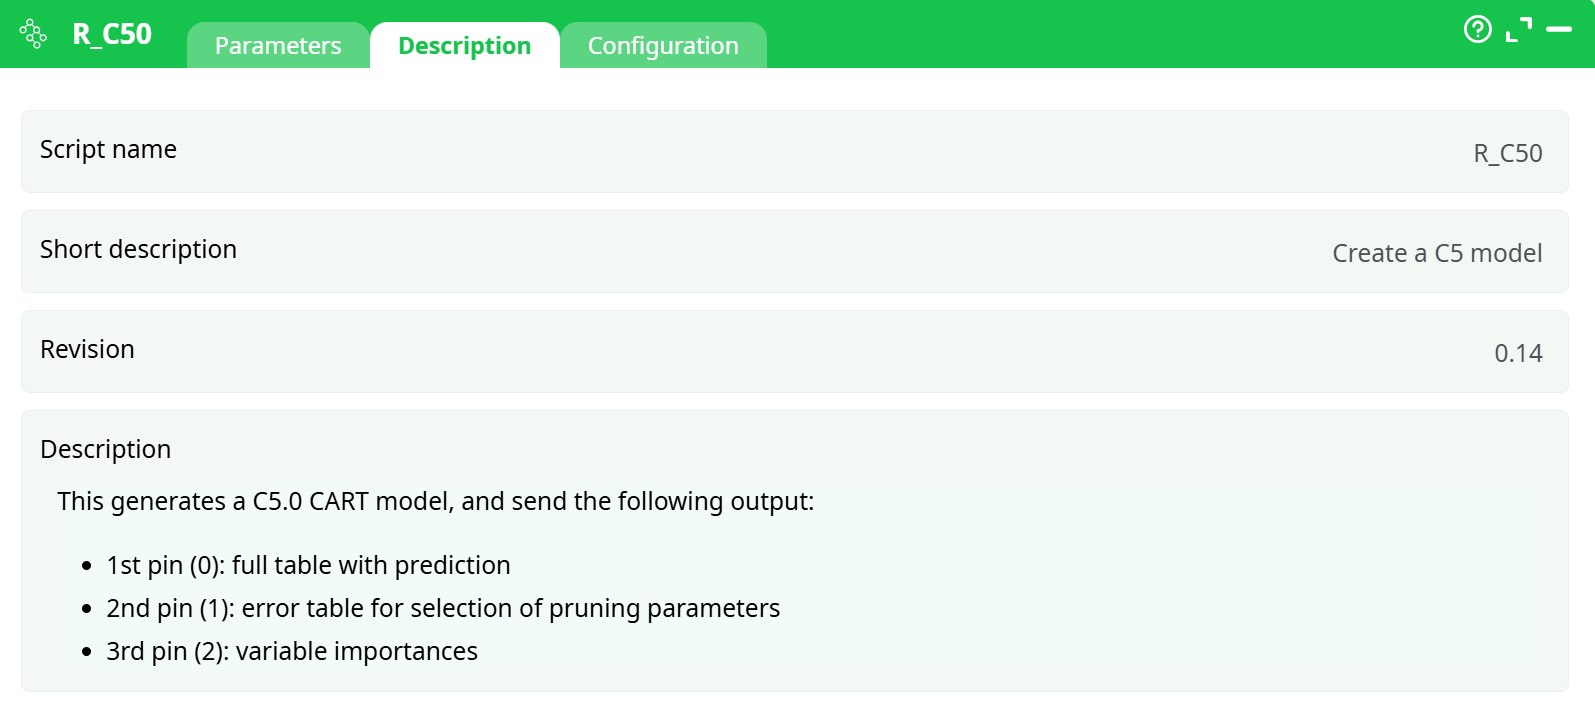Click the R_C50 node icon in header
Viewport: 1595px width, 714px height.
click(33, 34)
